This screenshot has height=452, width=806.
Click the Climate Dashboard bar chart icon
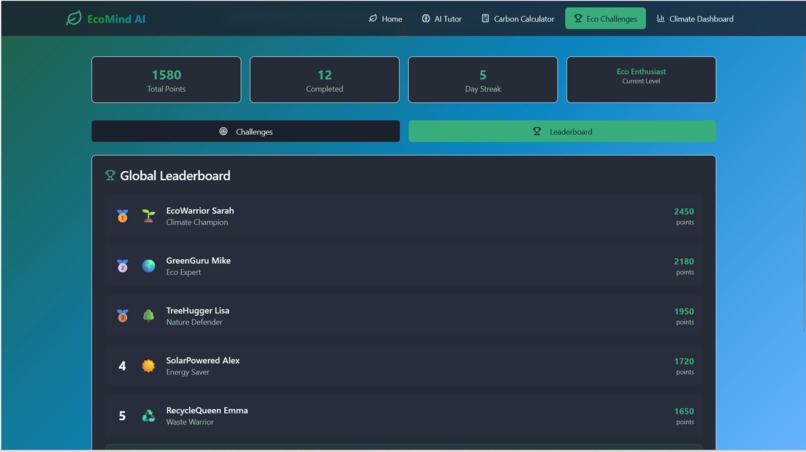point(661,19)
